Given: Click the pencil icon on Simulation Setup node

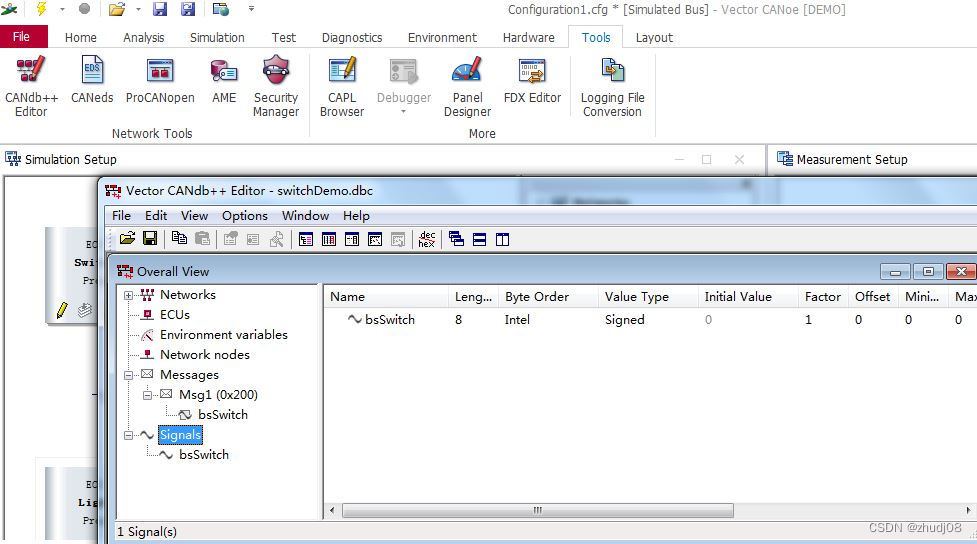Looking at the screenshot, I should click(x=62, y=310).
